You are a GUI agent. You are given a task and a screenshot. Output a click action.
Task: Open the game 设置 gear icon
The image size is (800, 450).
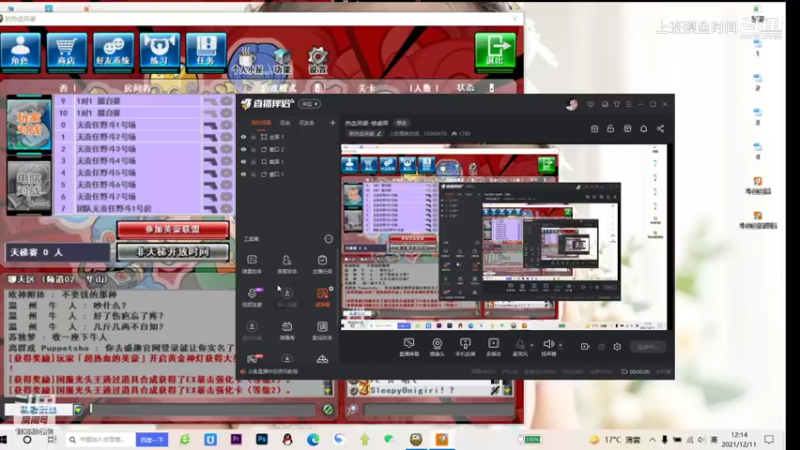click(317, 61)
